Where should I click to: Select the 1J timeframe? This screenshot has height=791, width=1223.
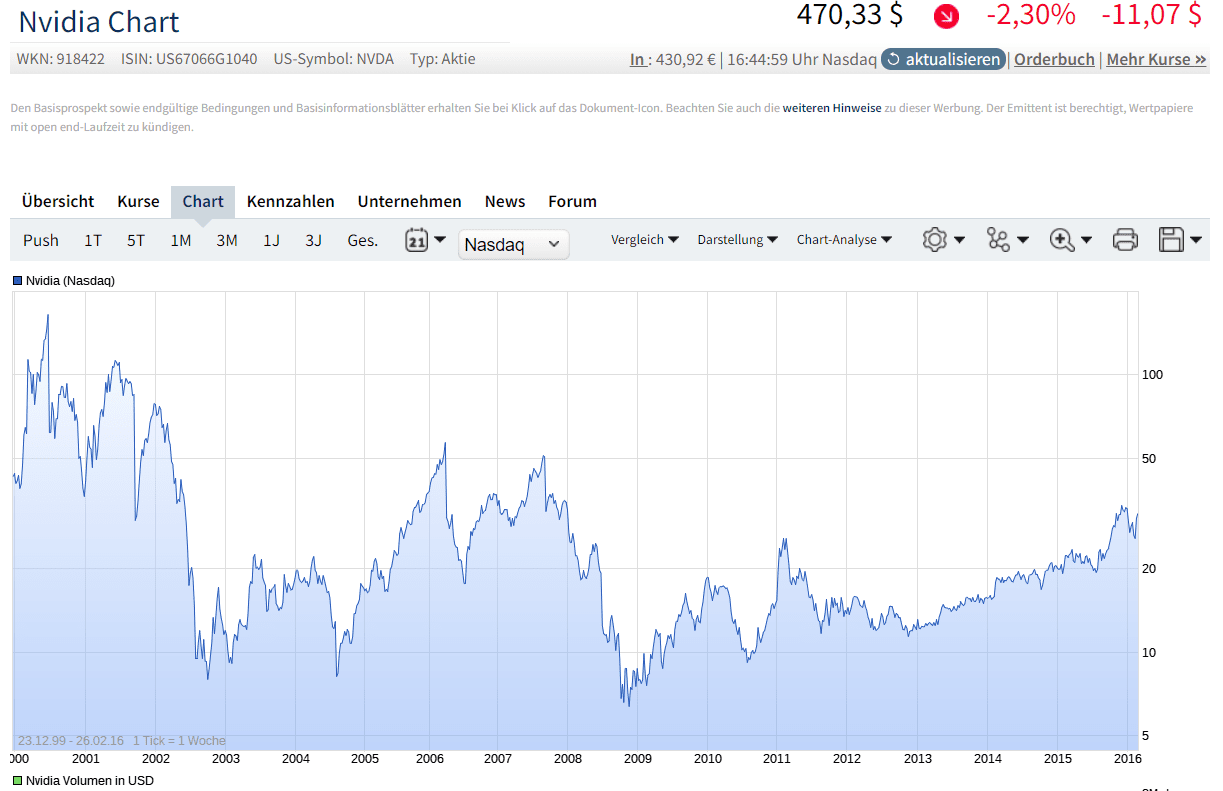271,240
